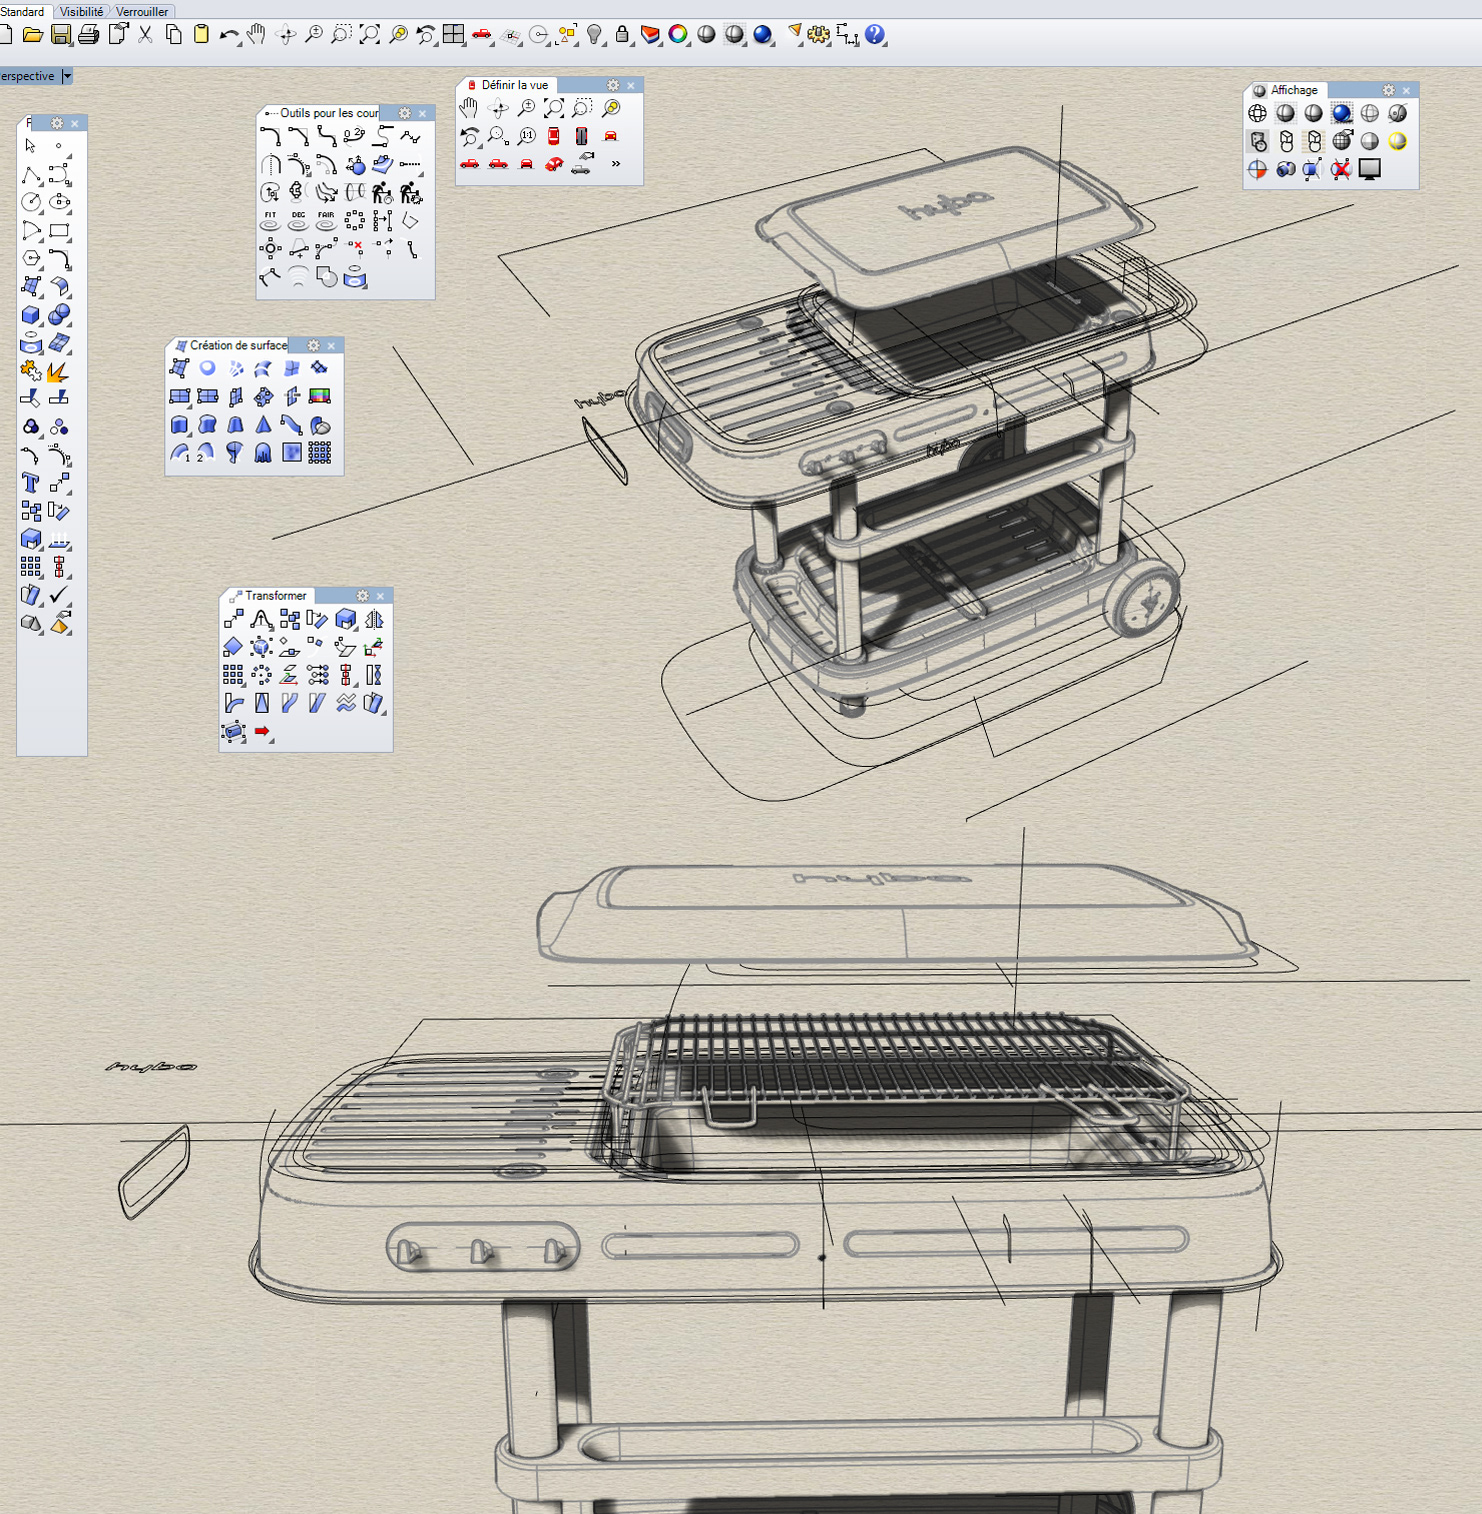Image resolution: width=1482 pixels, height=1514 pixels.
Task: Close the Création de surface floating panel
Action: pyautogui.click(x=331, y=345)
